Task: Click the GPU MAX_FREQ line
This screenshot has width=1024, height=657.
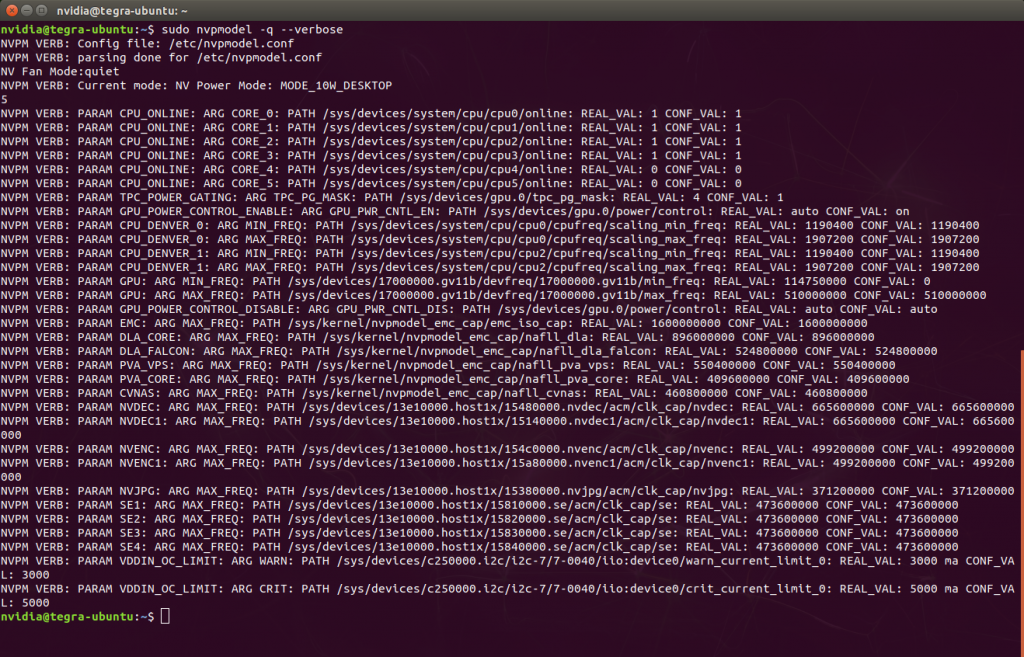Action: tap(493, 295)
